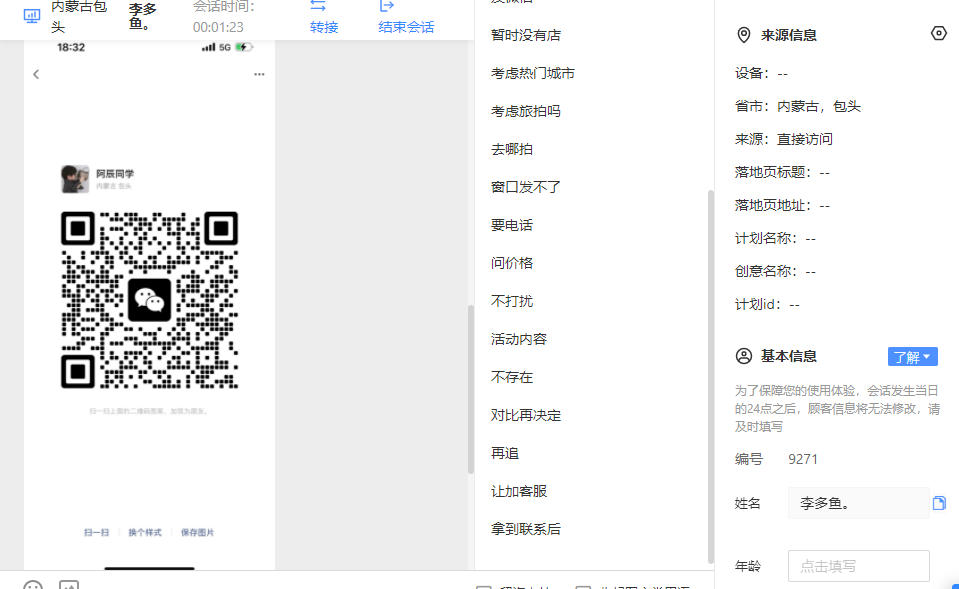The width and height of the screenshot is (959, 589).
Task: Choose the quick reply 不打扰
Action: click(x=512, y=301)
